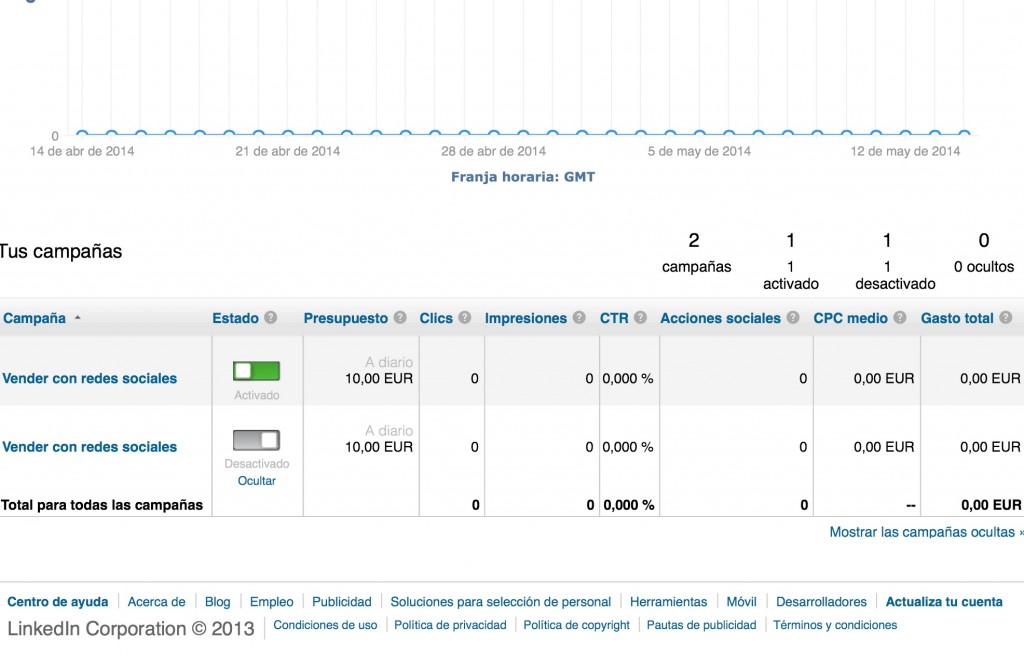Open Condiciones de uso link
The image size is (1024, 656).
tap(325, 625)
